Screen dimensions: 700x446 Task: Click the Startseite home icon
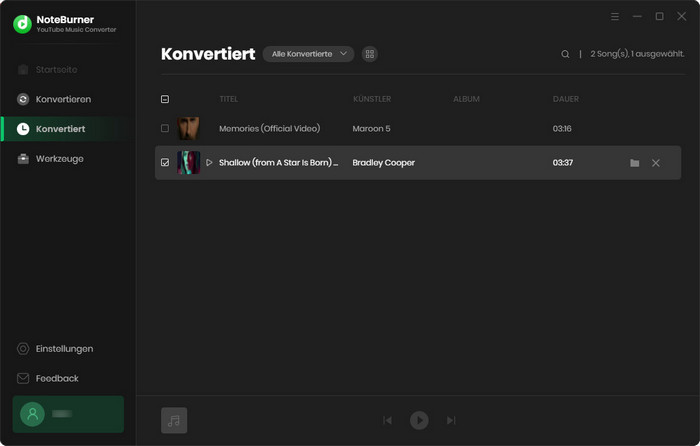(x=23, y=70)
